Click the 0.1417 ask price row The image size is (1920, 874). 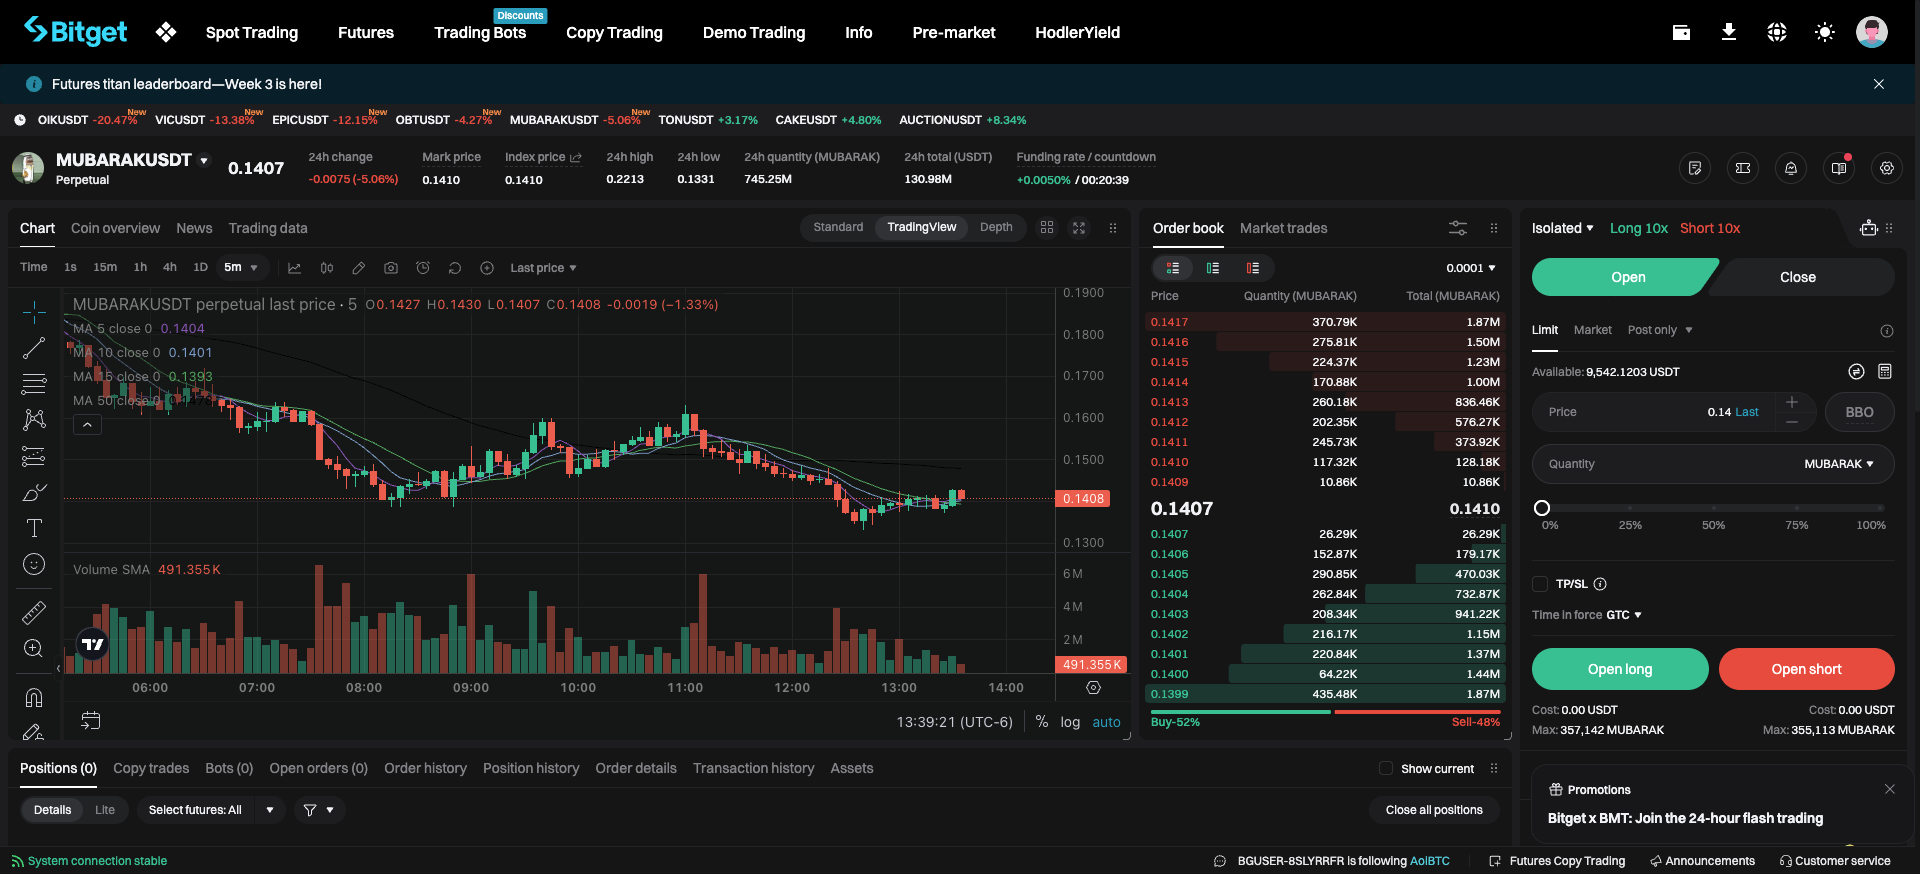coord(1325,322)
